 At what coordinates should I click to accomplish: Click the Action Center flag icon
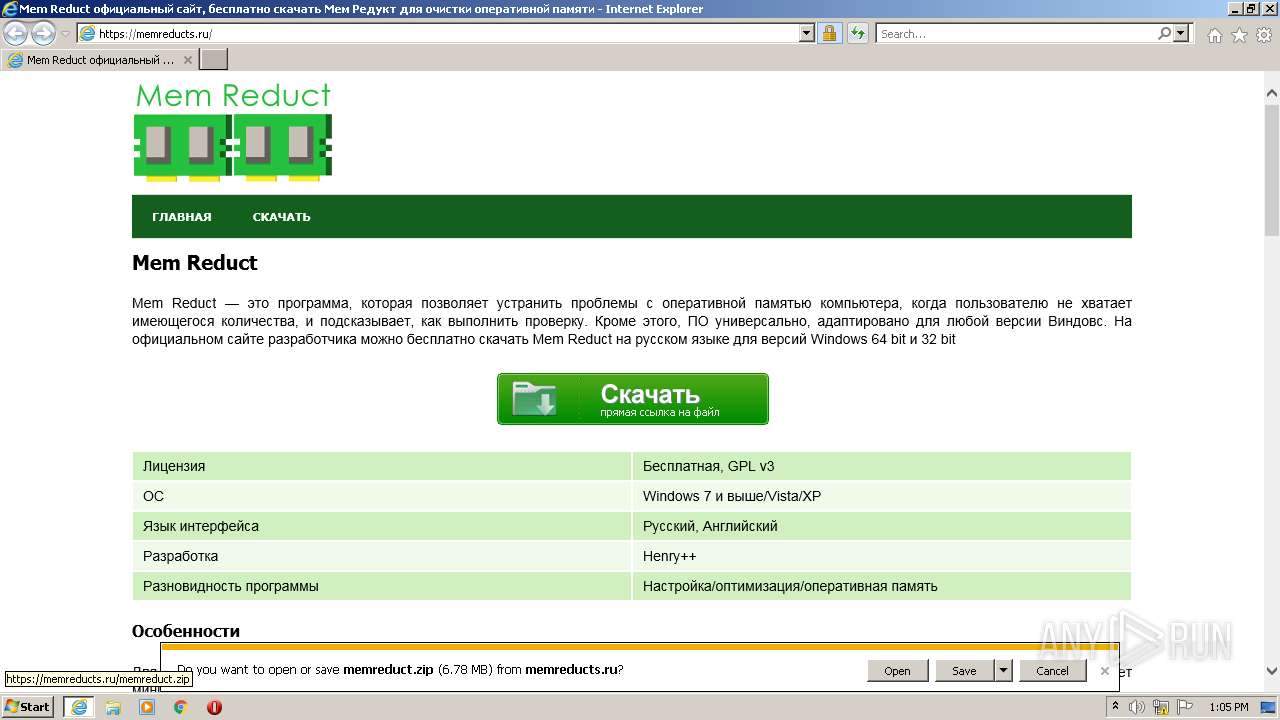coord(1184,707)
